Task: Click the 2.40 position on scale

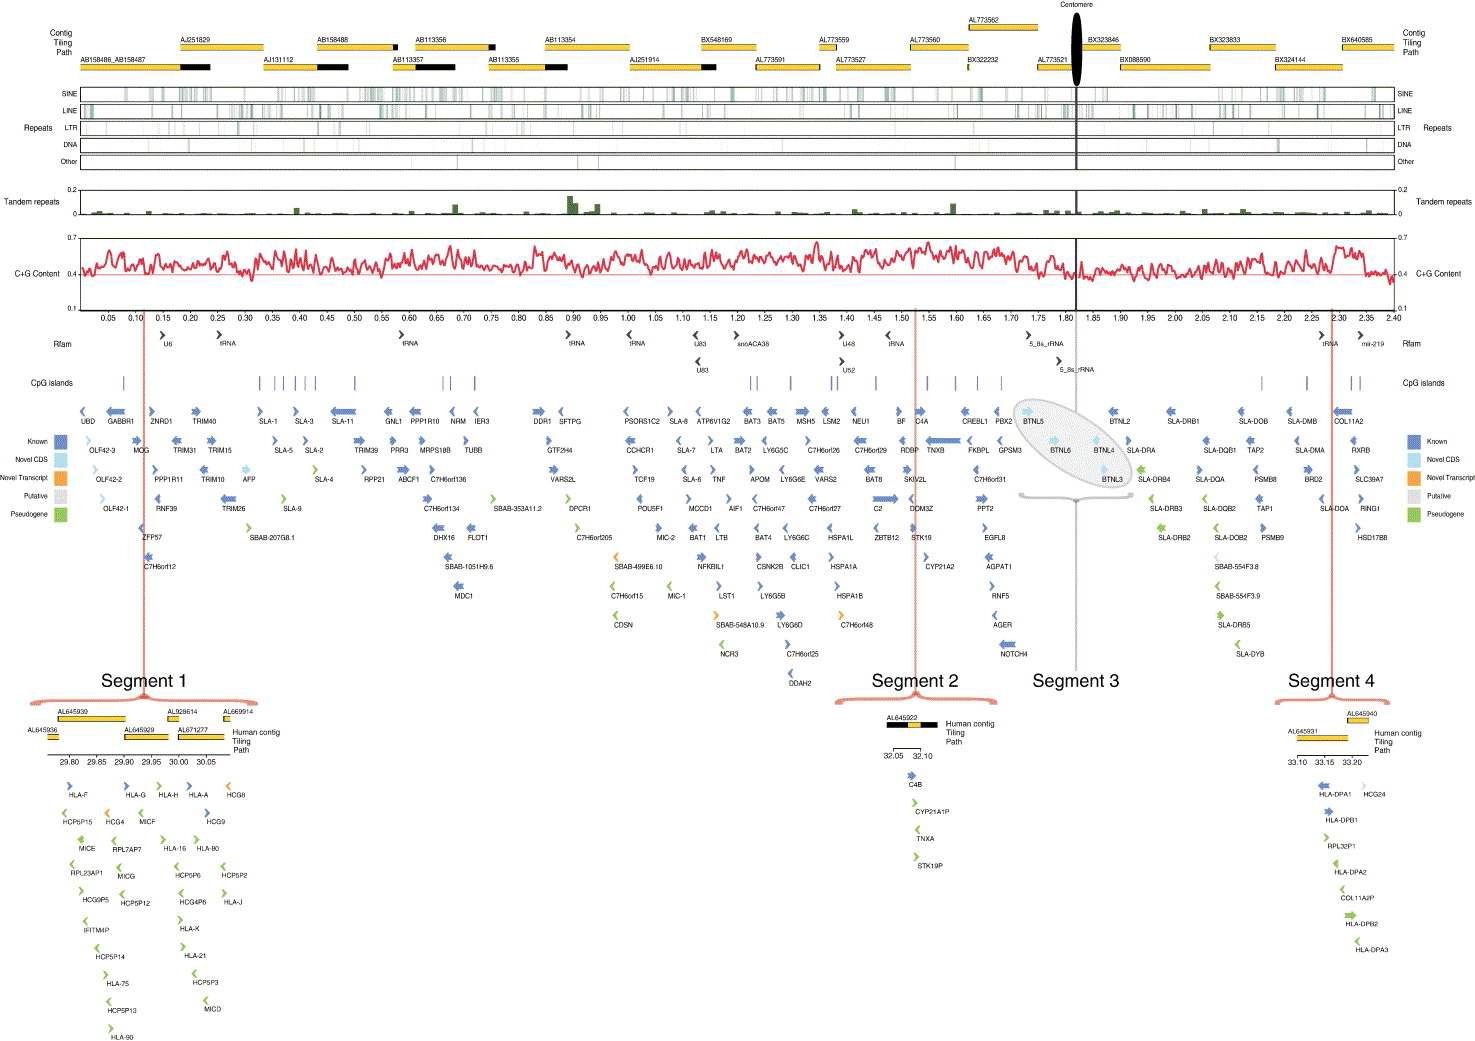Action: tap(1395, 318)
